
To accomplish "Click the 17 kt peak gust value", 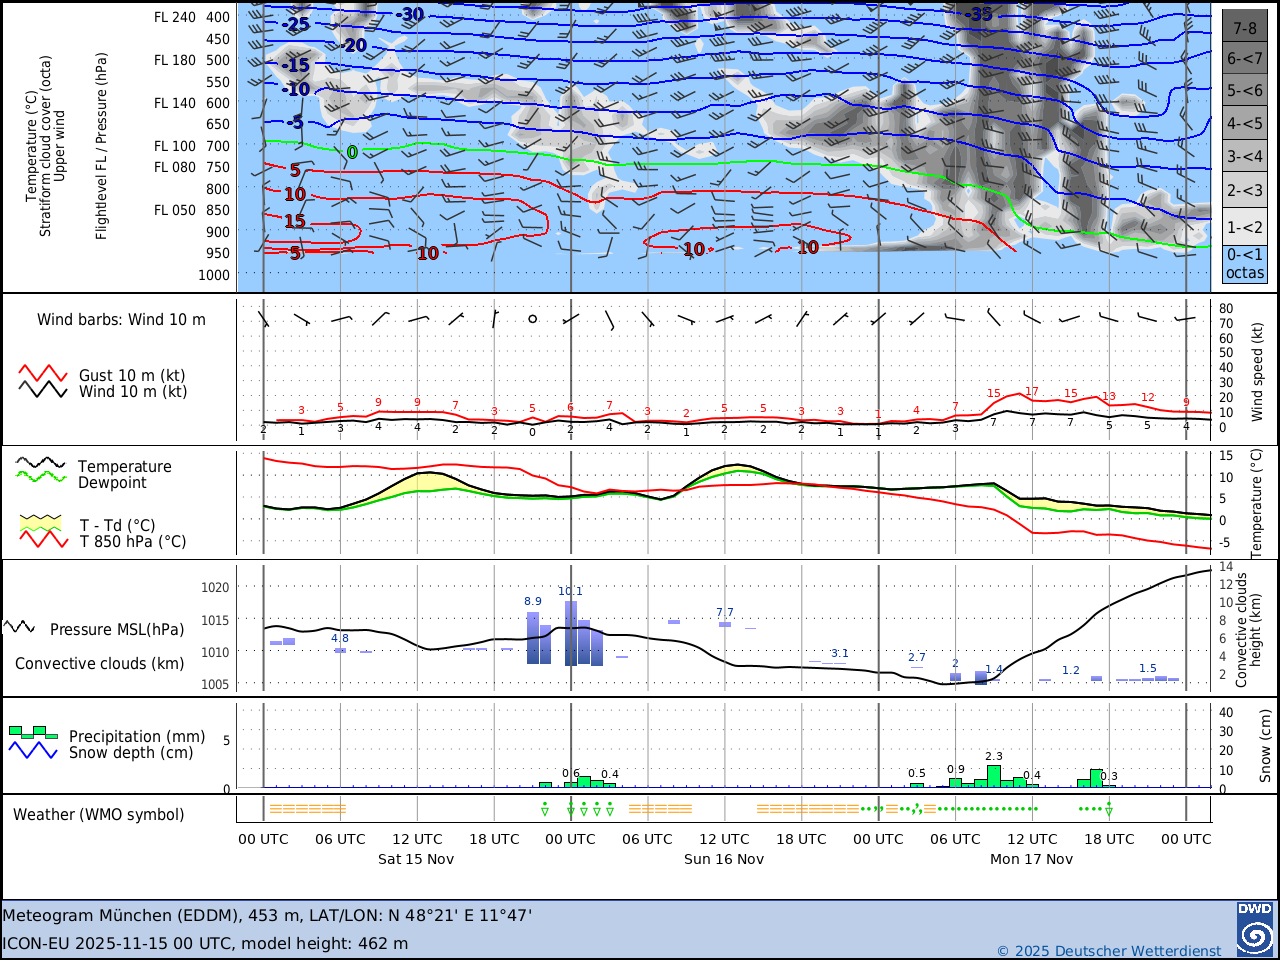I will [1032, 391].
